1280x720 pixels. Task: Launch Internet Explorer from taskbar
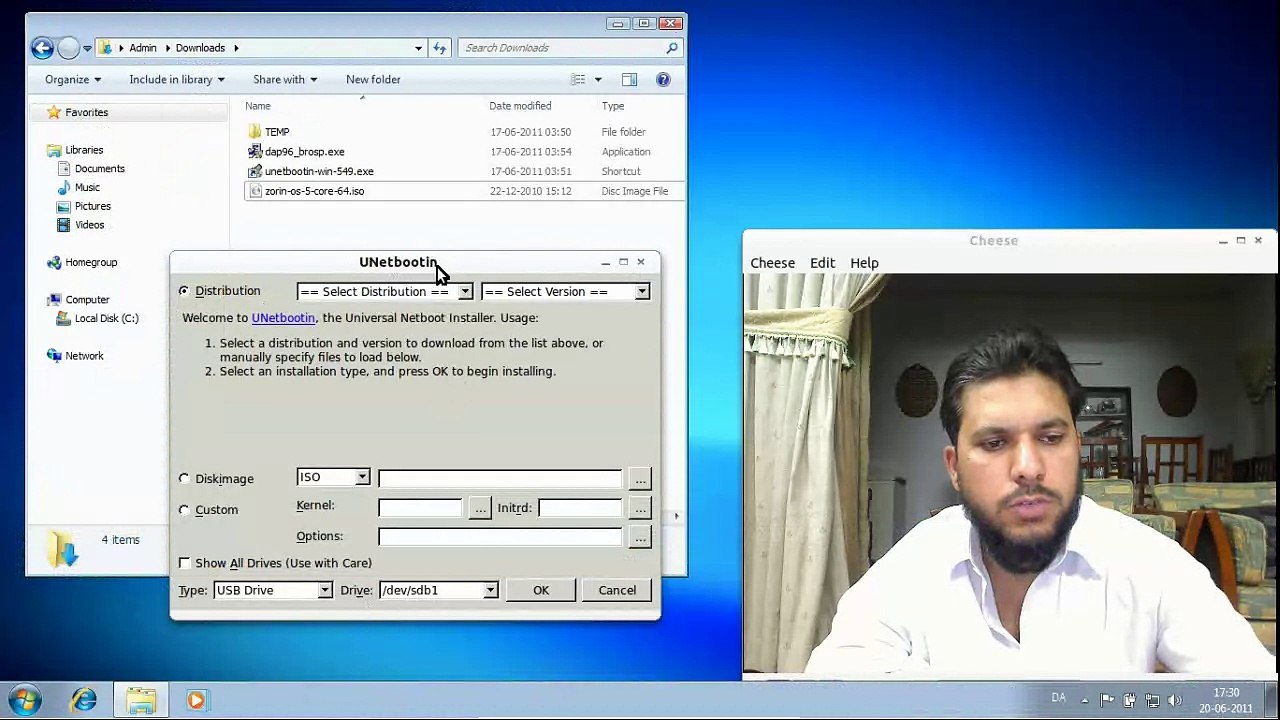click(84, 700)
